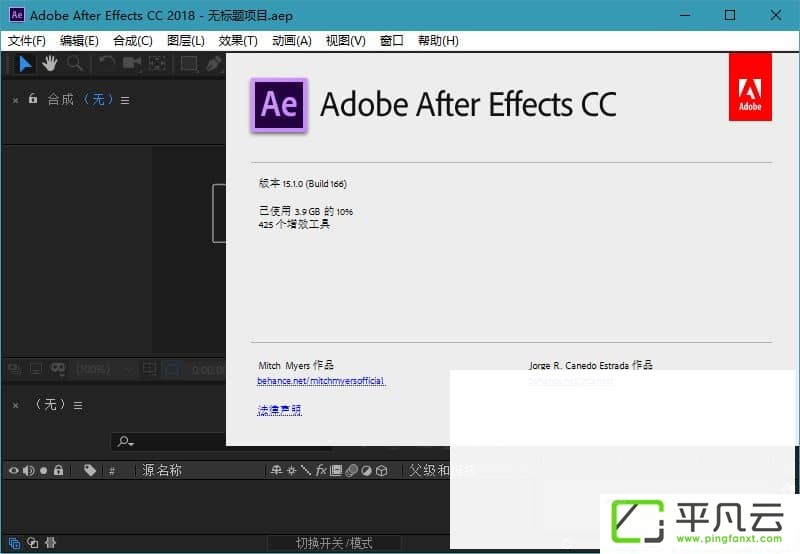
Task: Click the 切换开关/模式 button
Action: tap(334, 543)
